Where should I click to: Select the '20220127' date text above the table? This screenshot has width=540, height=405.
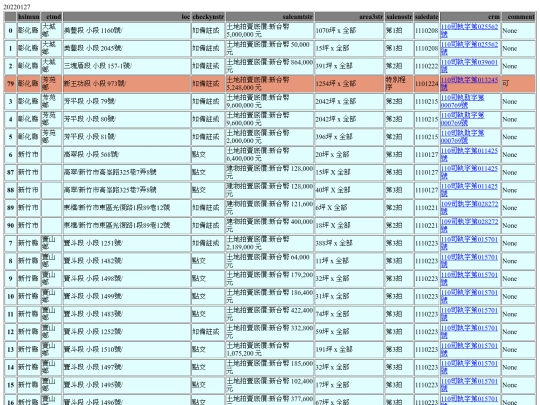pos(17,7)
